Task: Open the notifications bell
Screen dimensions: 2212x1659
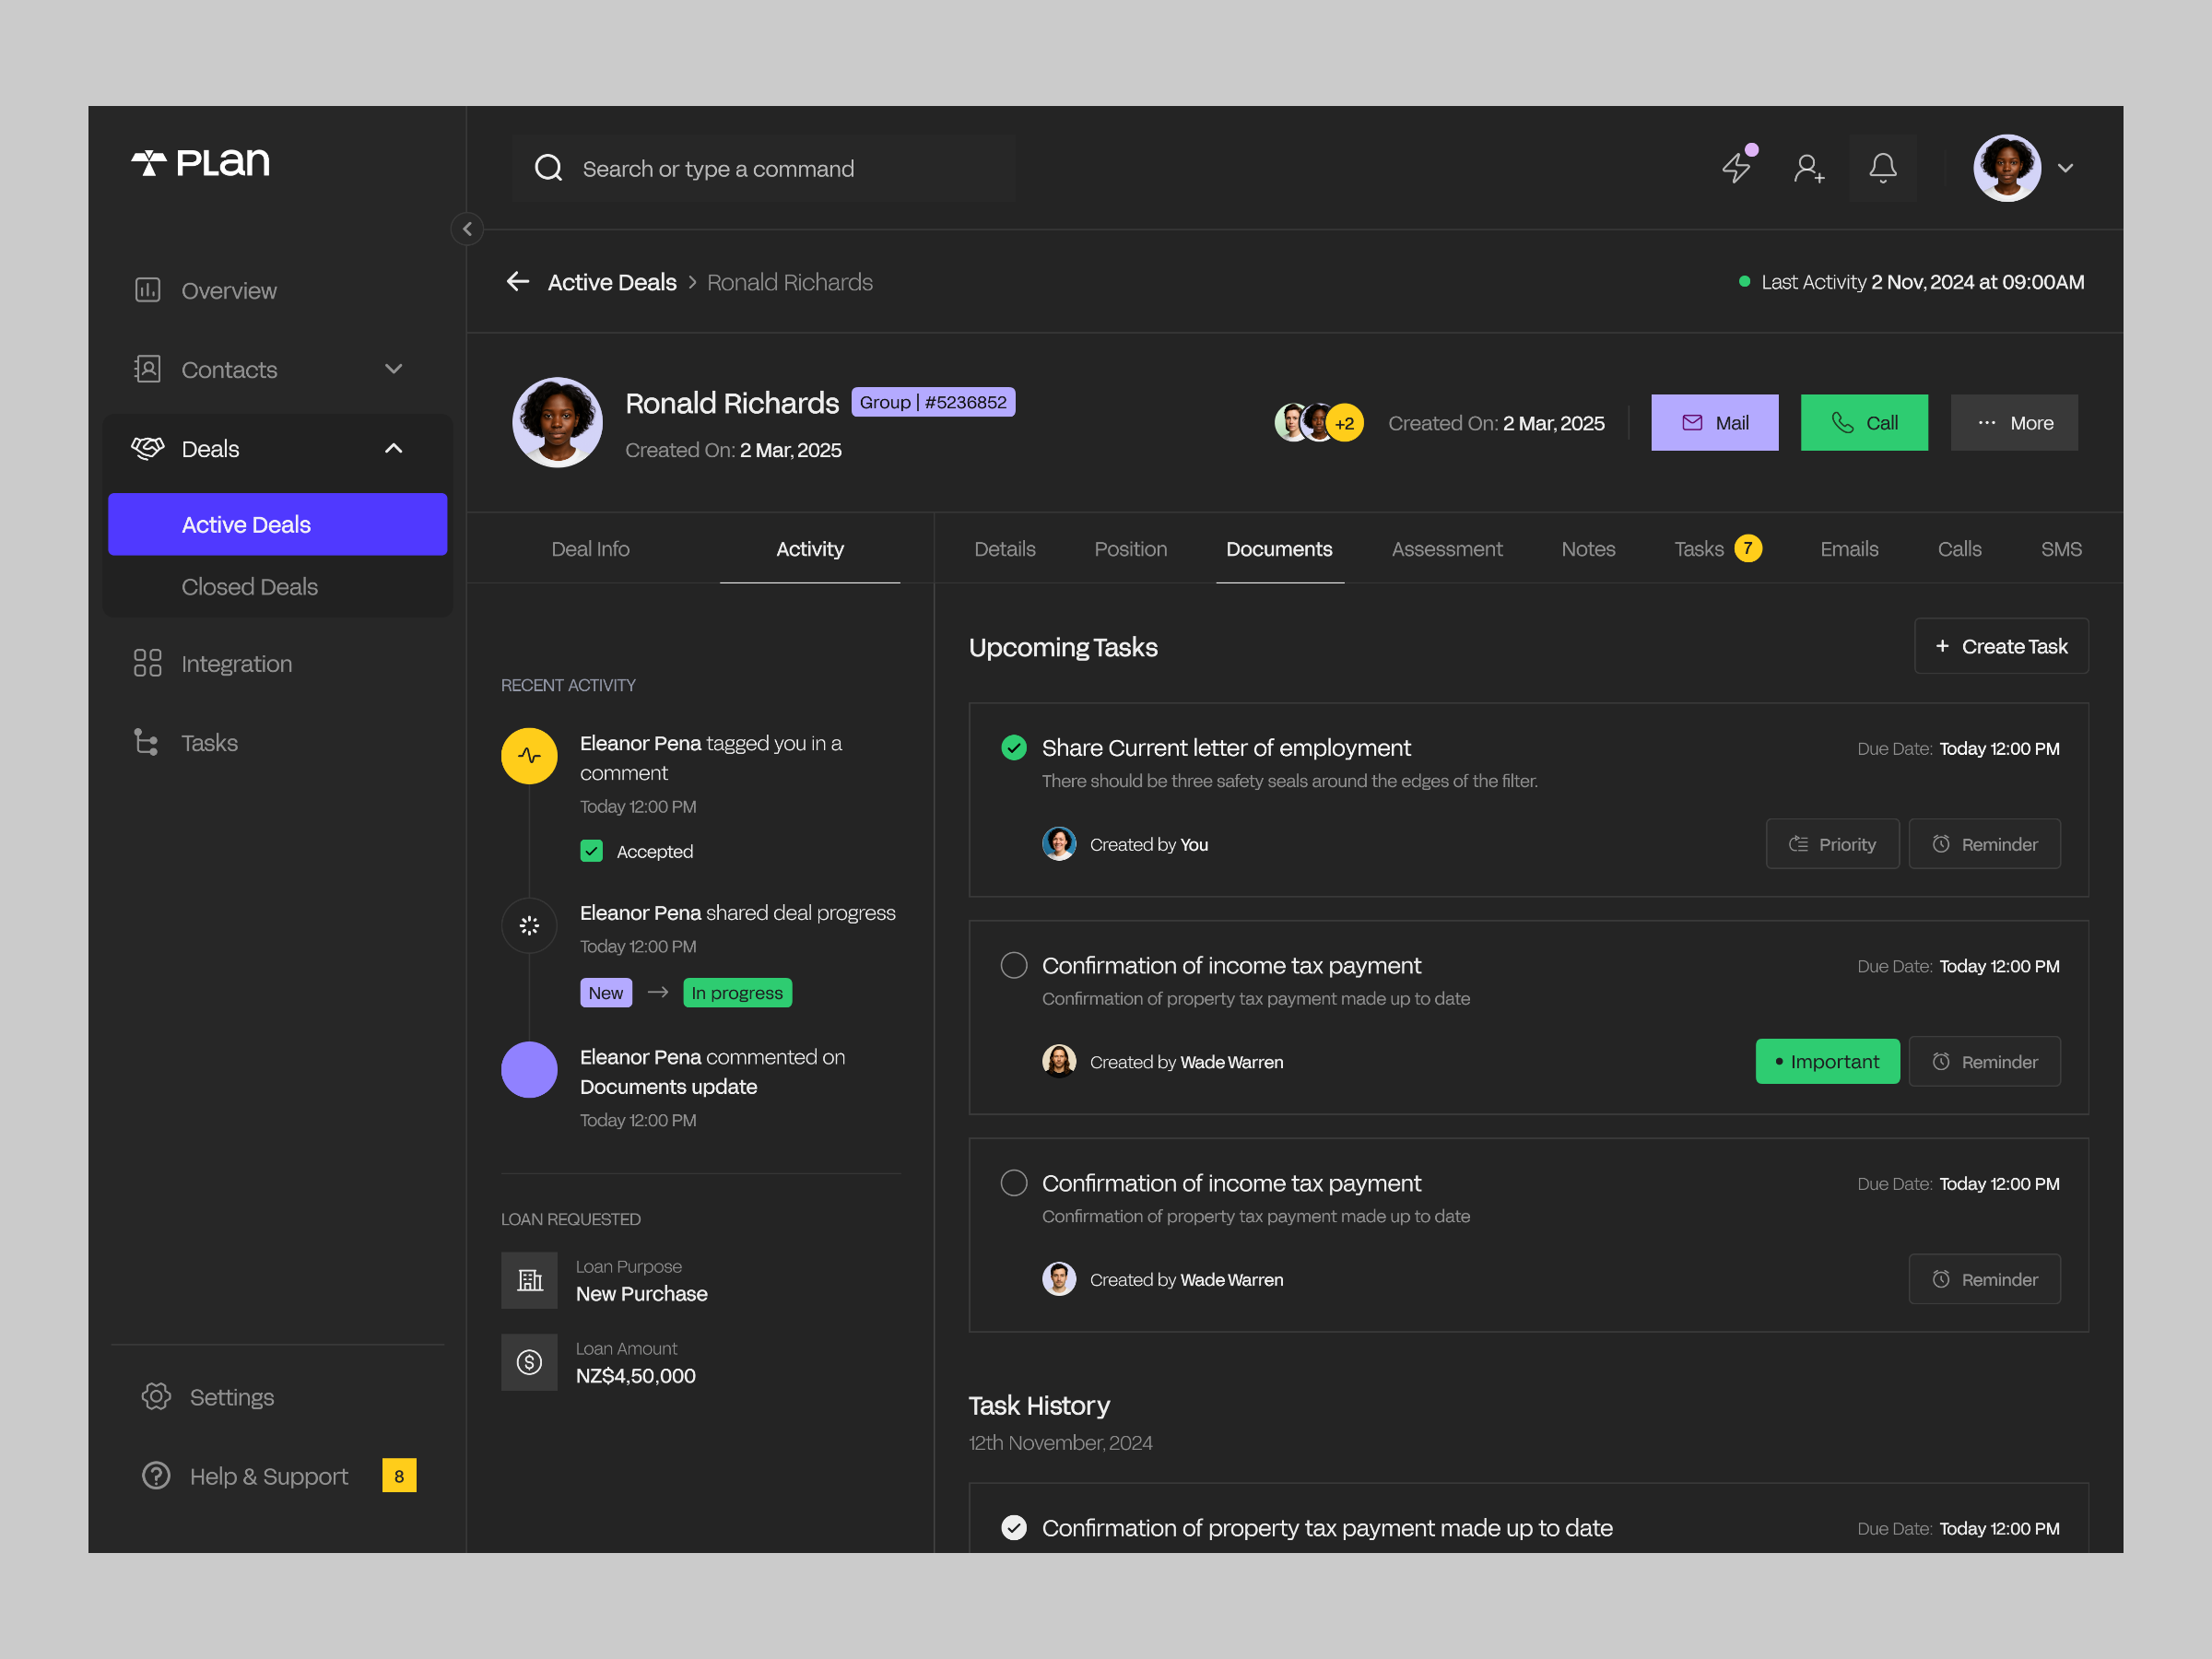Action: tap(1883, 168)
